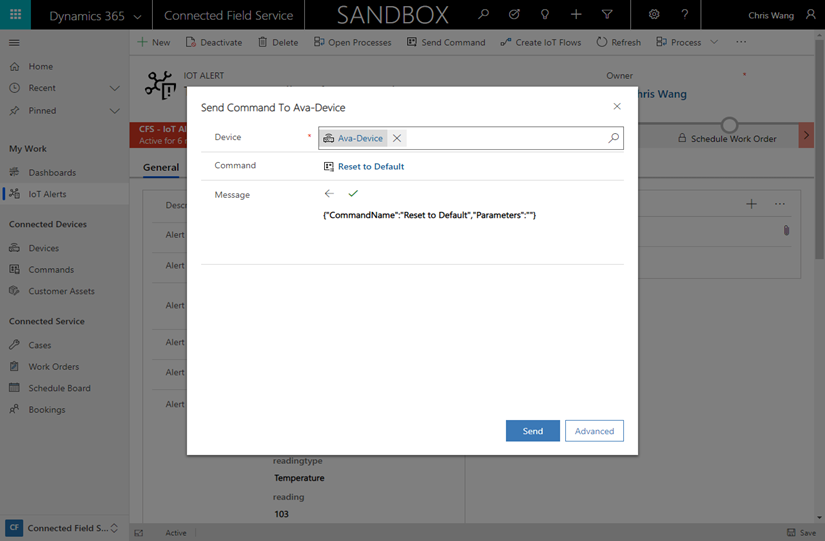Click Schedule Work Order process stage
This screenshot has width=825, height=541.
point(733,139)
